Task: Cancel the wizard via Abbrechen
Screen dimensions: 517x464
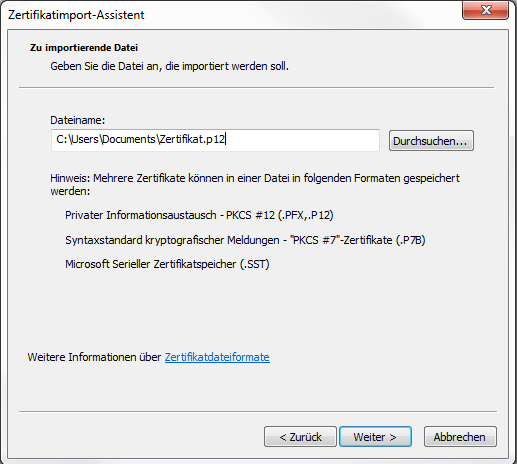Action: click(x=460, y=437)
